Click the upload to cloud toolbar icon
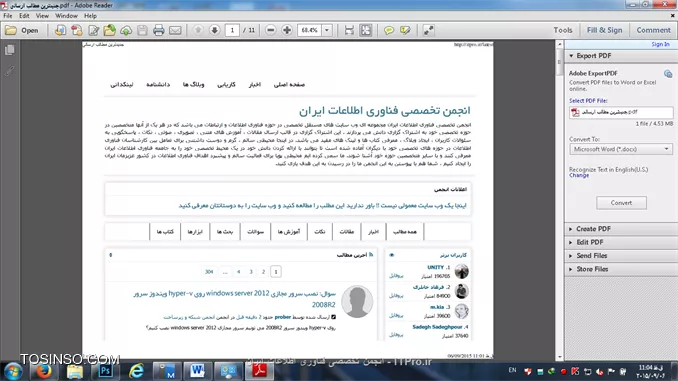This screenshot has width=678, height=381. (x=126, y=30)
